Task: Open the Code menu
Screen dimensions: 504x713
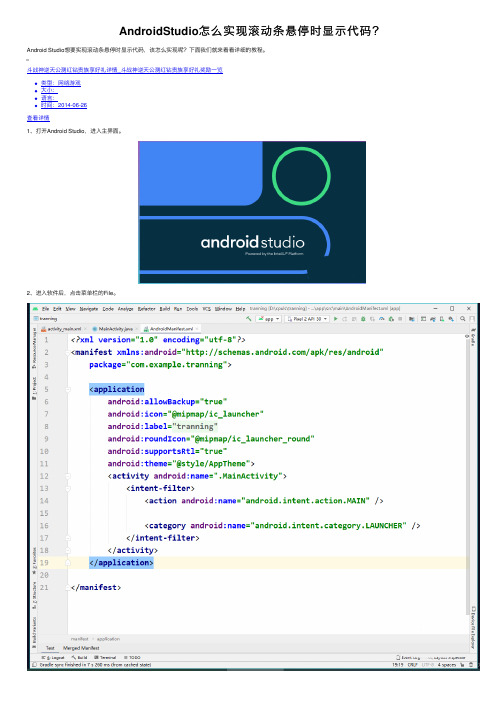Action: point(108,309)
